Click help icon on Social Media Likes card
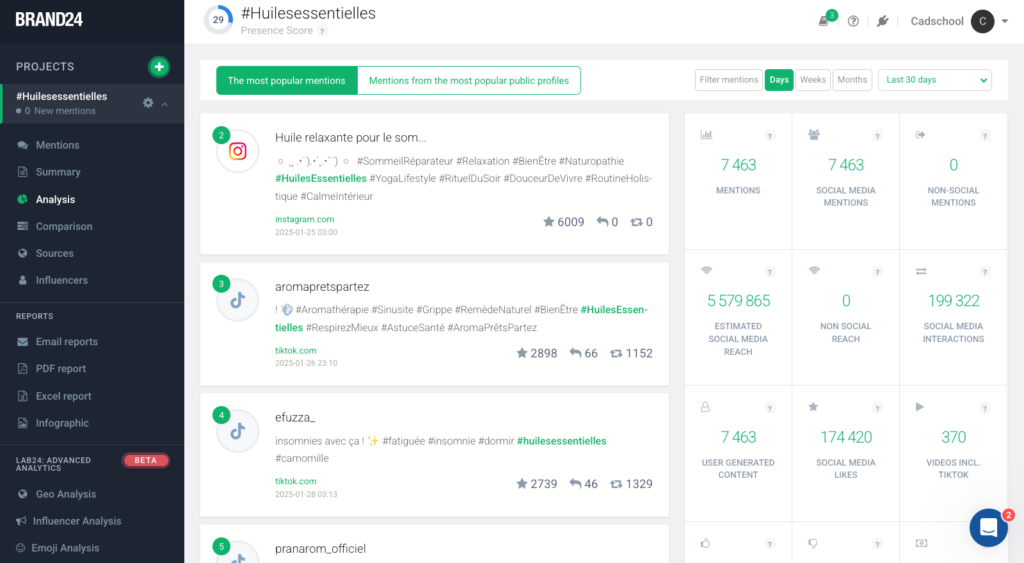The height and width of the screenshot is (563, 1024). click(x=877, y=408)
